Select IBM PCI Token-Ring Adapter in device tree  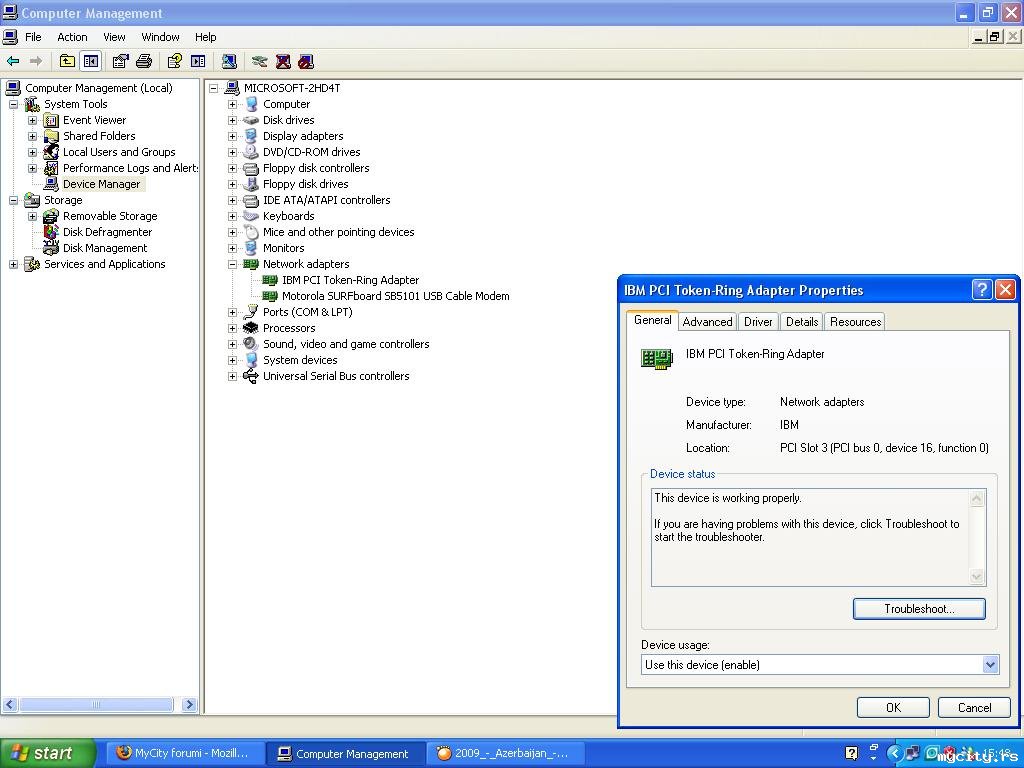point(350,280)
